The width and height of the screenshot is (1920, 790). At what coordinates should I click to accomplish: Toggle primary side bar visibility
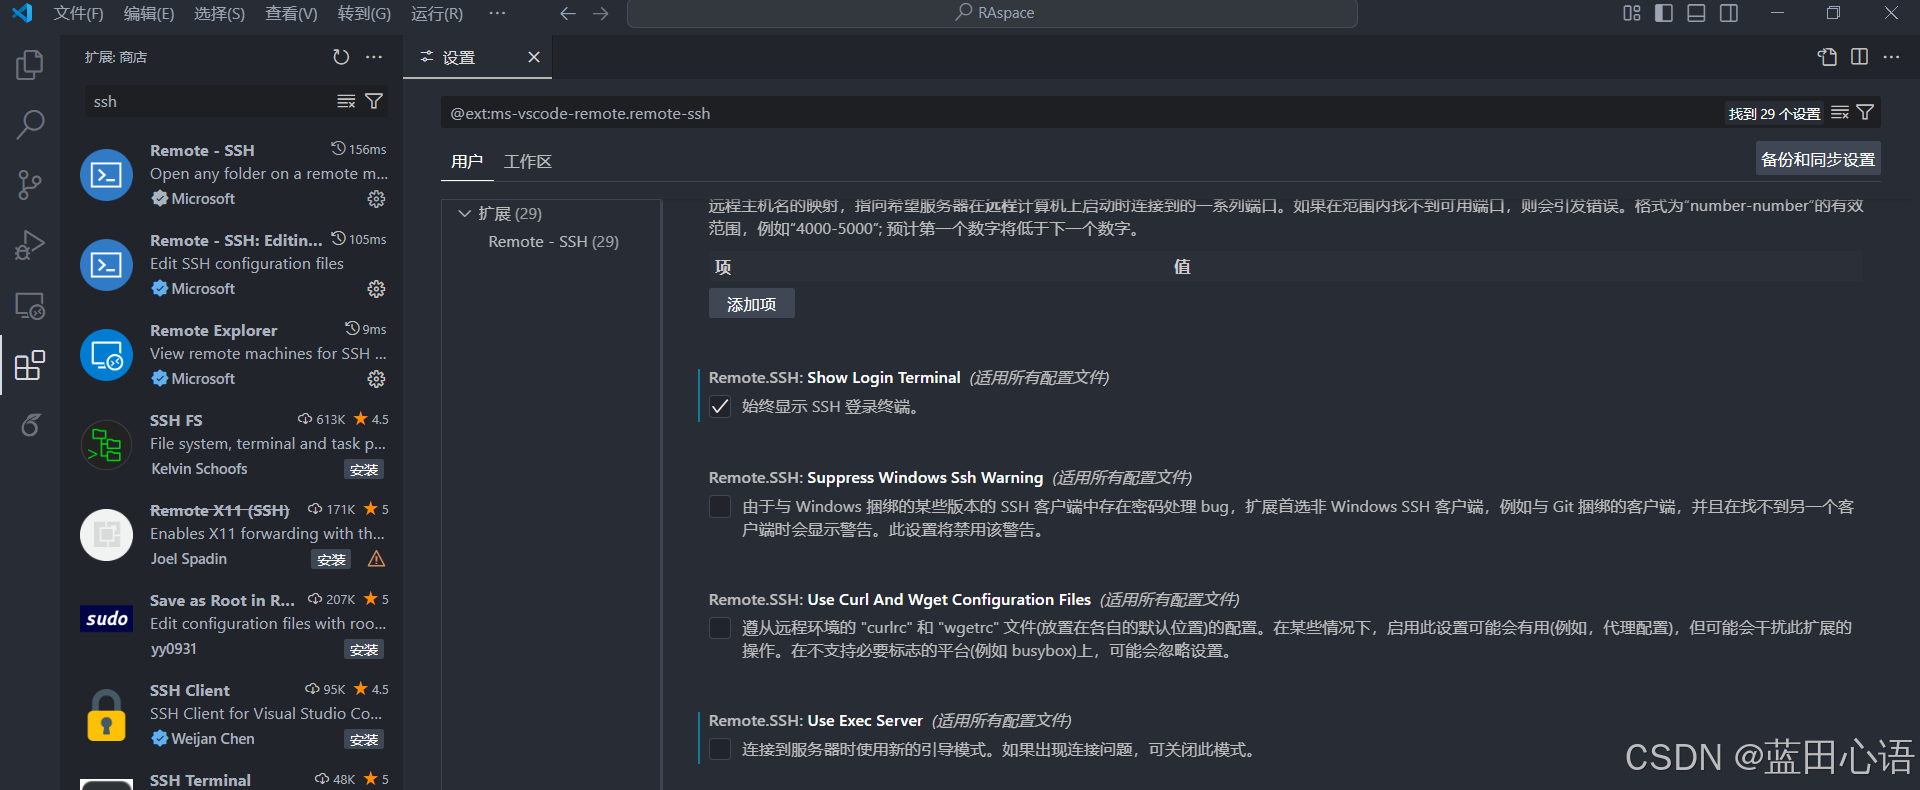[1664, 13]
